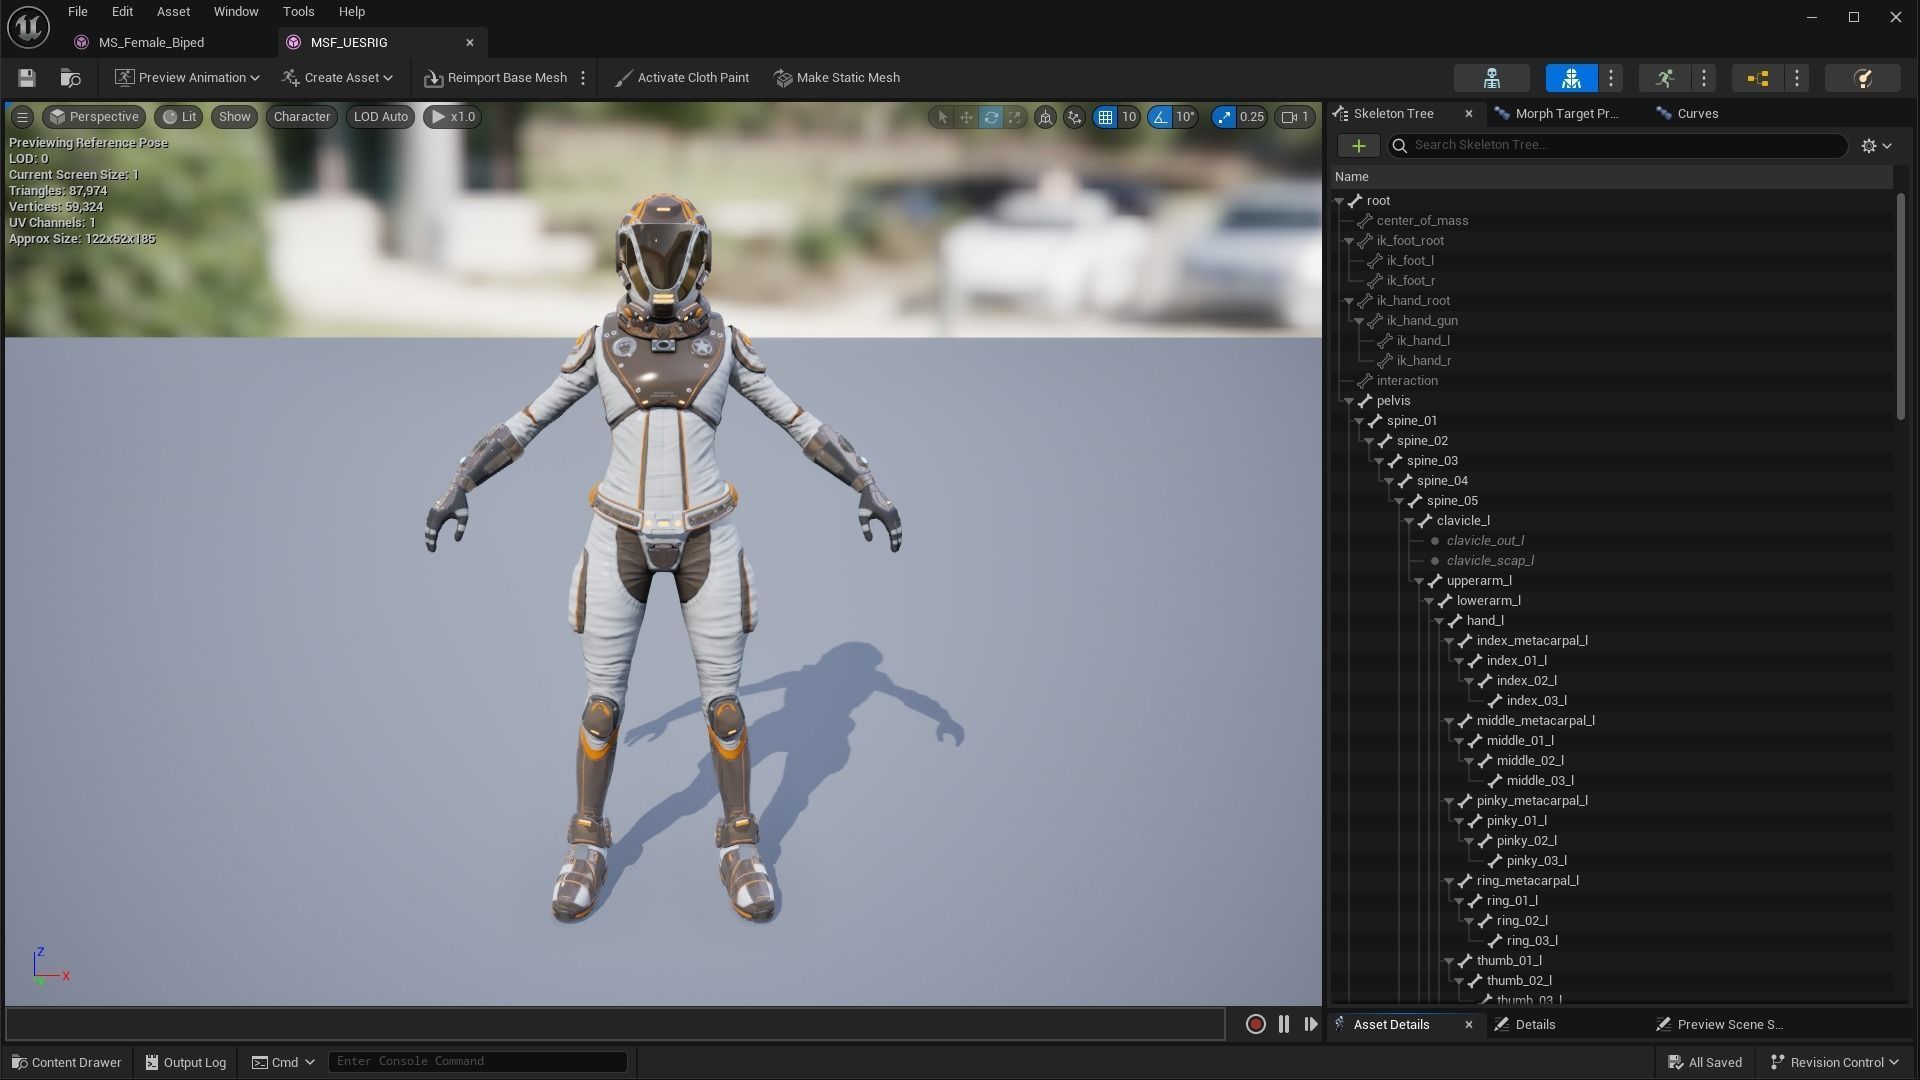Screen dimensions: 1920x1080
Task: Toggle rotation angle snapping
Action: pyautogui.click(x=1160, y=117)
